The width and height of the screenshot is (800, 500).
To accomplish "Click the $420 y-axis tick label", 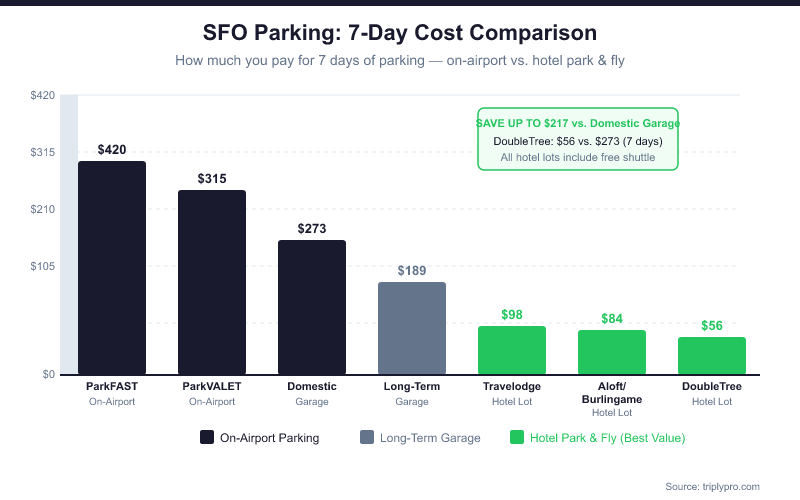I will 42,96.
